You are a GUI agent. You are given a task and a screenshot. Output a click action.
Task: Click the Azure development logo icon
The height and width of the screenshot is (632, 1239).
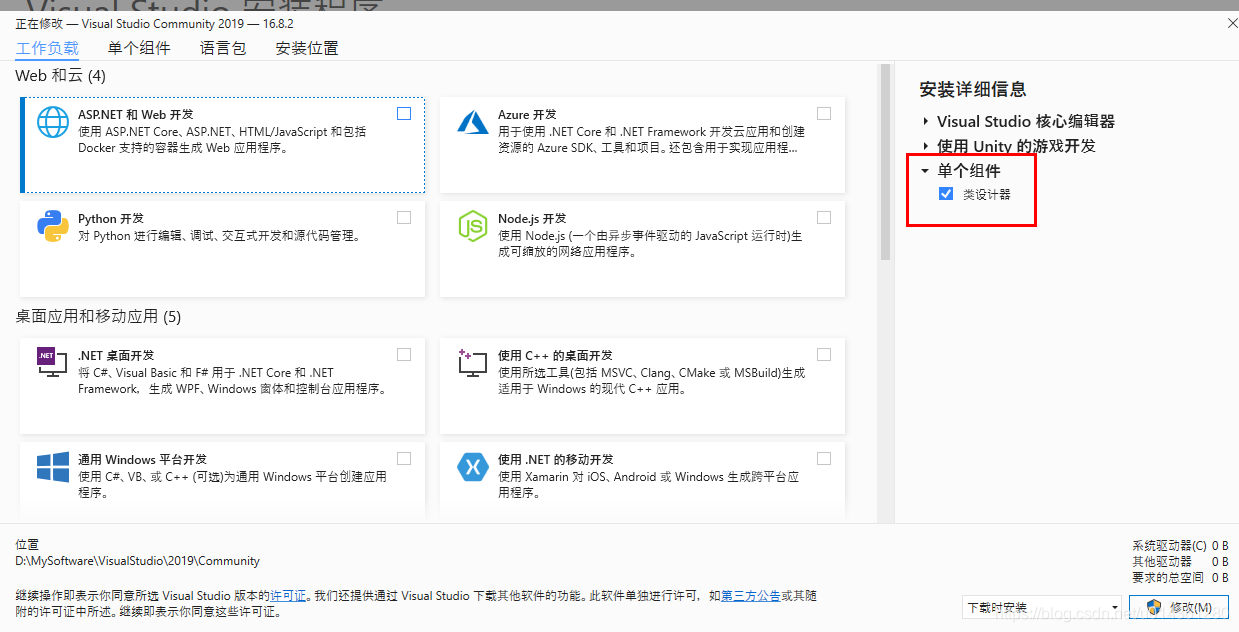click(x=472, y=121)
